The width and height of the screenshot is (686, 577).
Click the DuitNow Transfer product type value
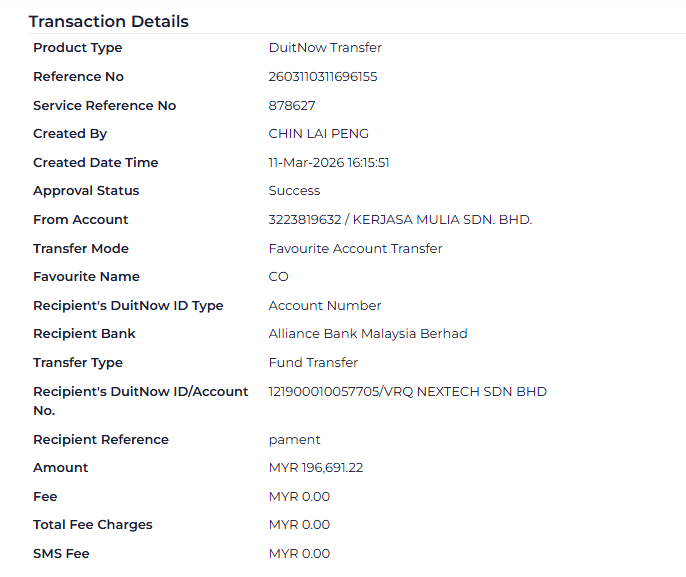[x=325, y=48]
